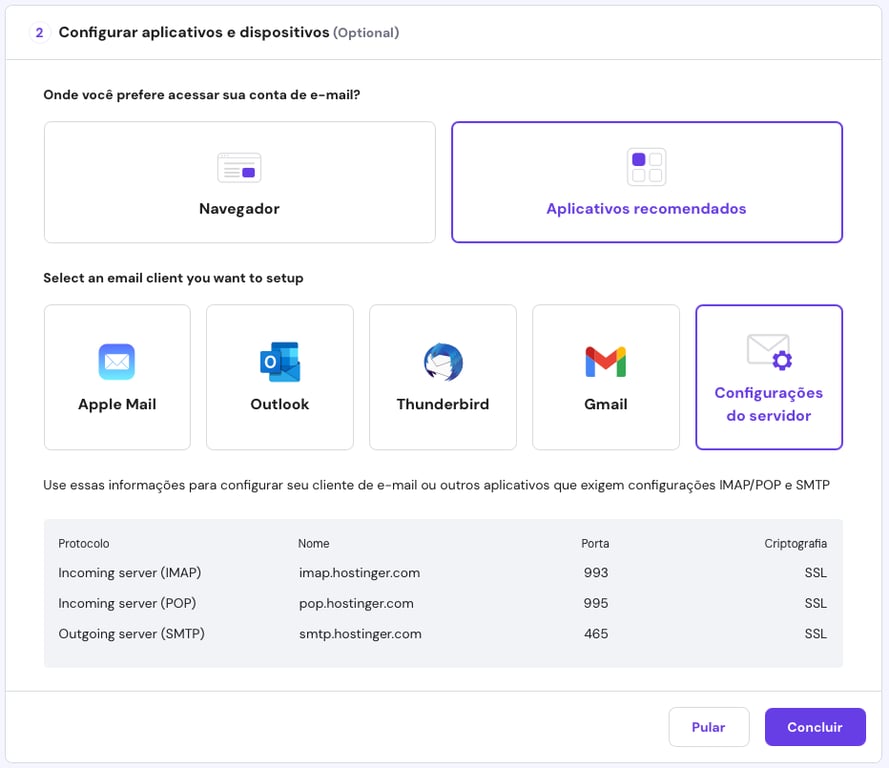
Task: Choose the Thunderbird icon
Action: (442, 361)
